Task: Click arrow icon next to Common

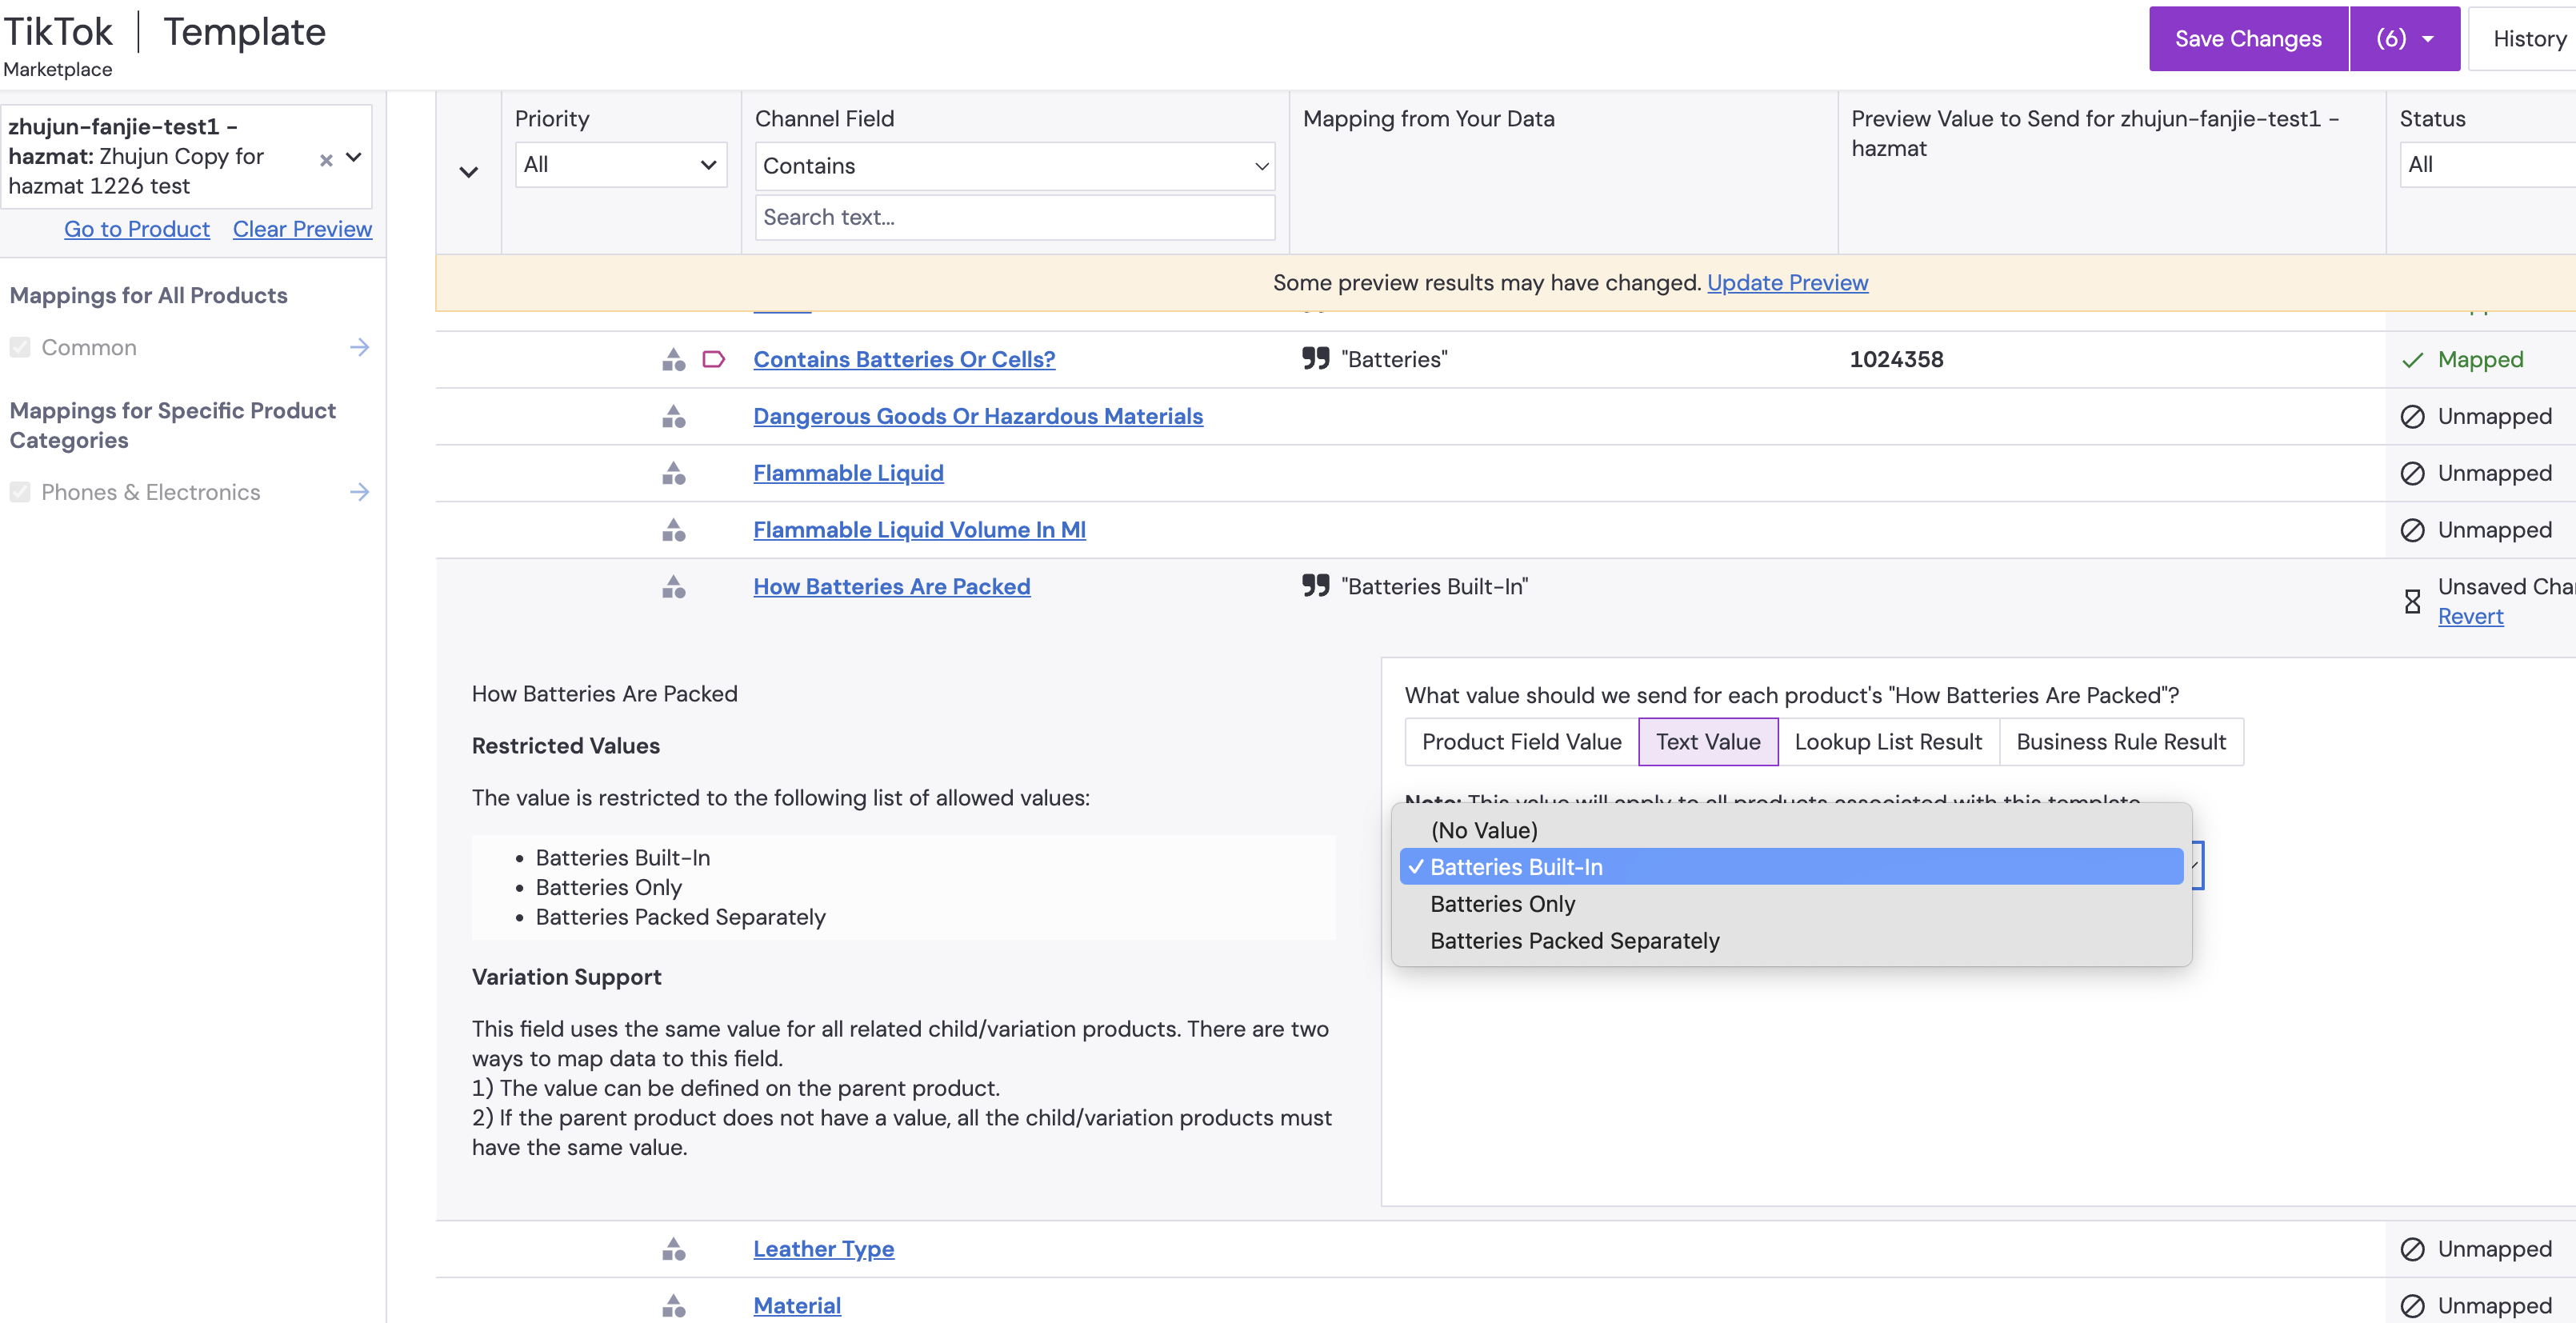Action: click(x=360, y=347)
